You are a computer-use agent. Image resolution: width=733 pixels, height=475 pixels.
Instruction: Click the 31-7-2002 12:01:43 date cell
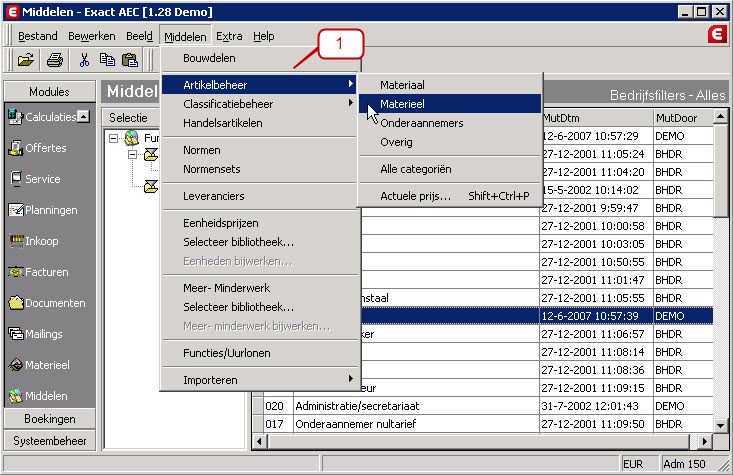coord(596,406)
